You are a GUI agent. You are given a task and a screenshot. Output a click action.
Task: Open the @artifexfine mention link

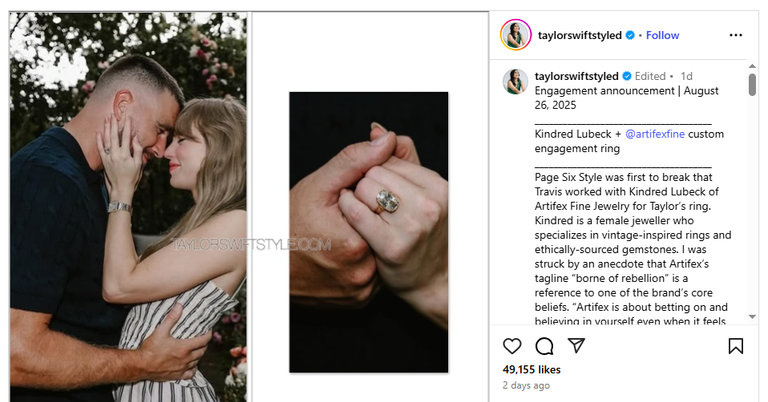coord(659,134)
